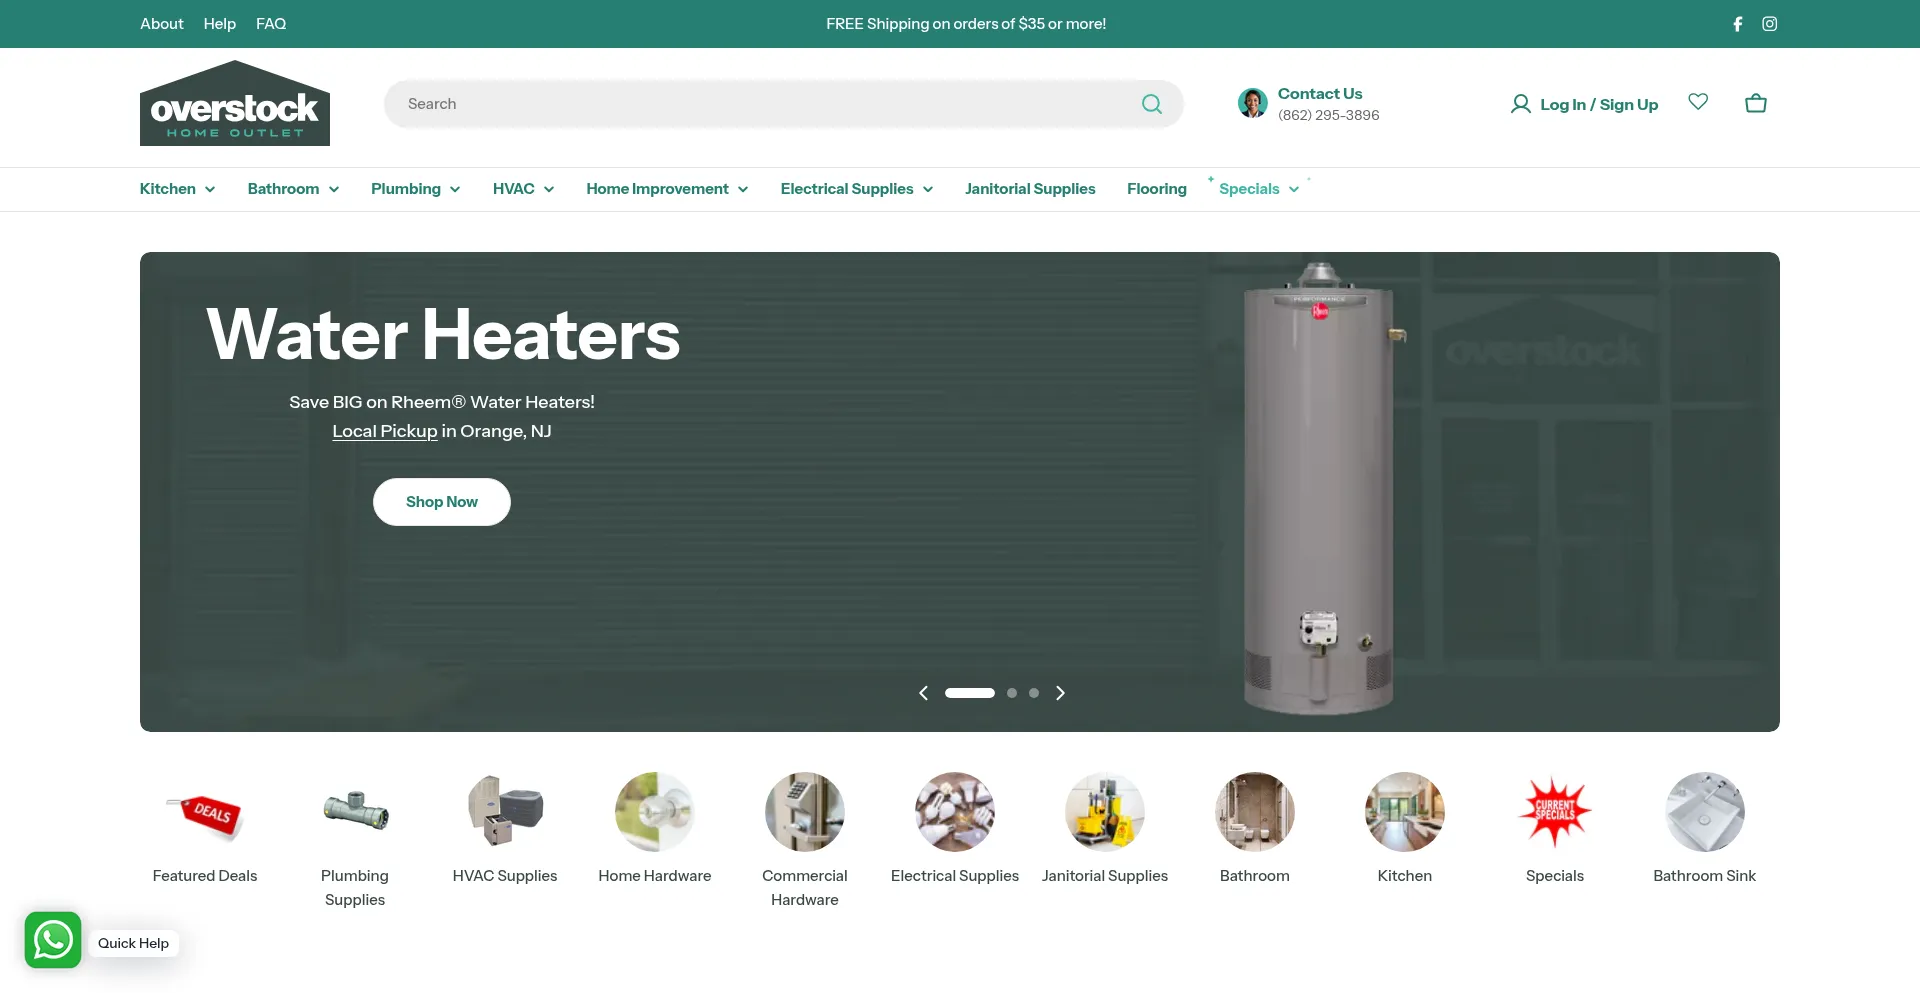The image size is (1920, 993).
Task: Open Flooring in the navigation bar
Action: pos(1157,189)
